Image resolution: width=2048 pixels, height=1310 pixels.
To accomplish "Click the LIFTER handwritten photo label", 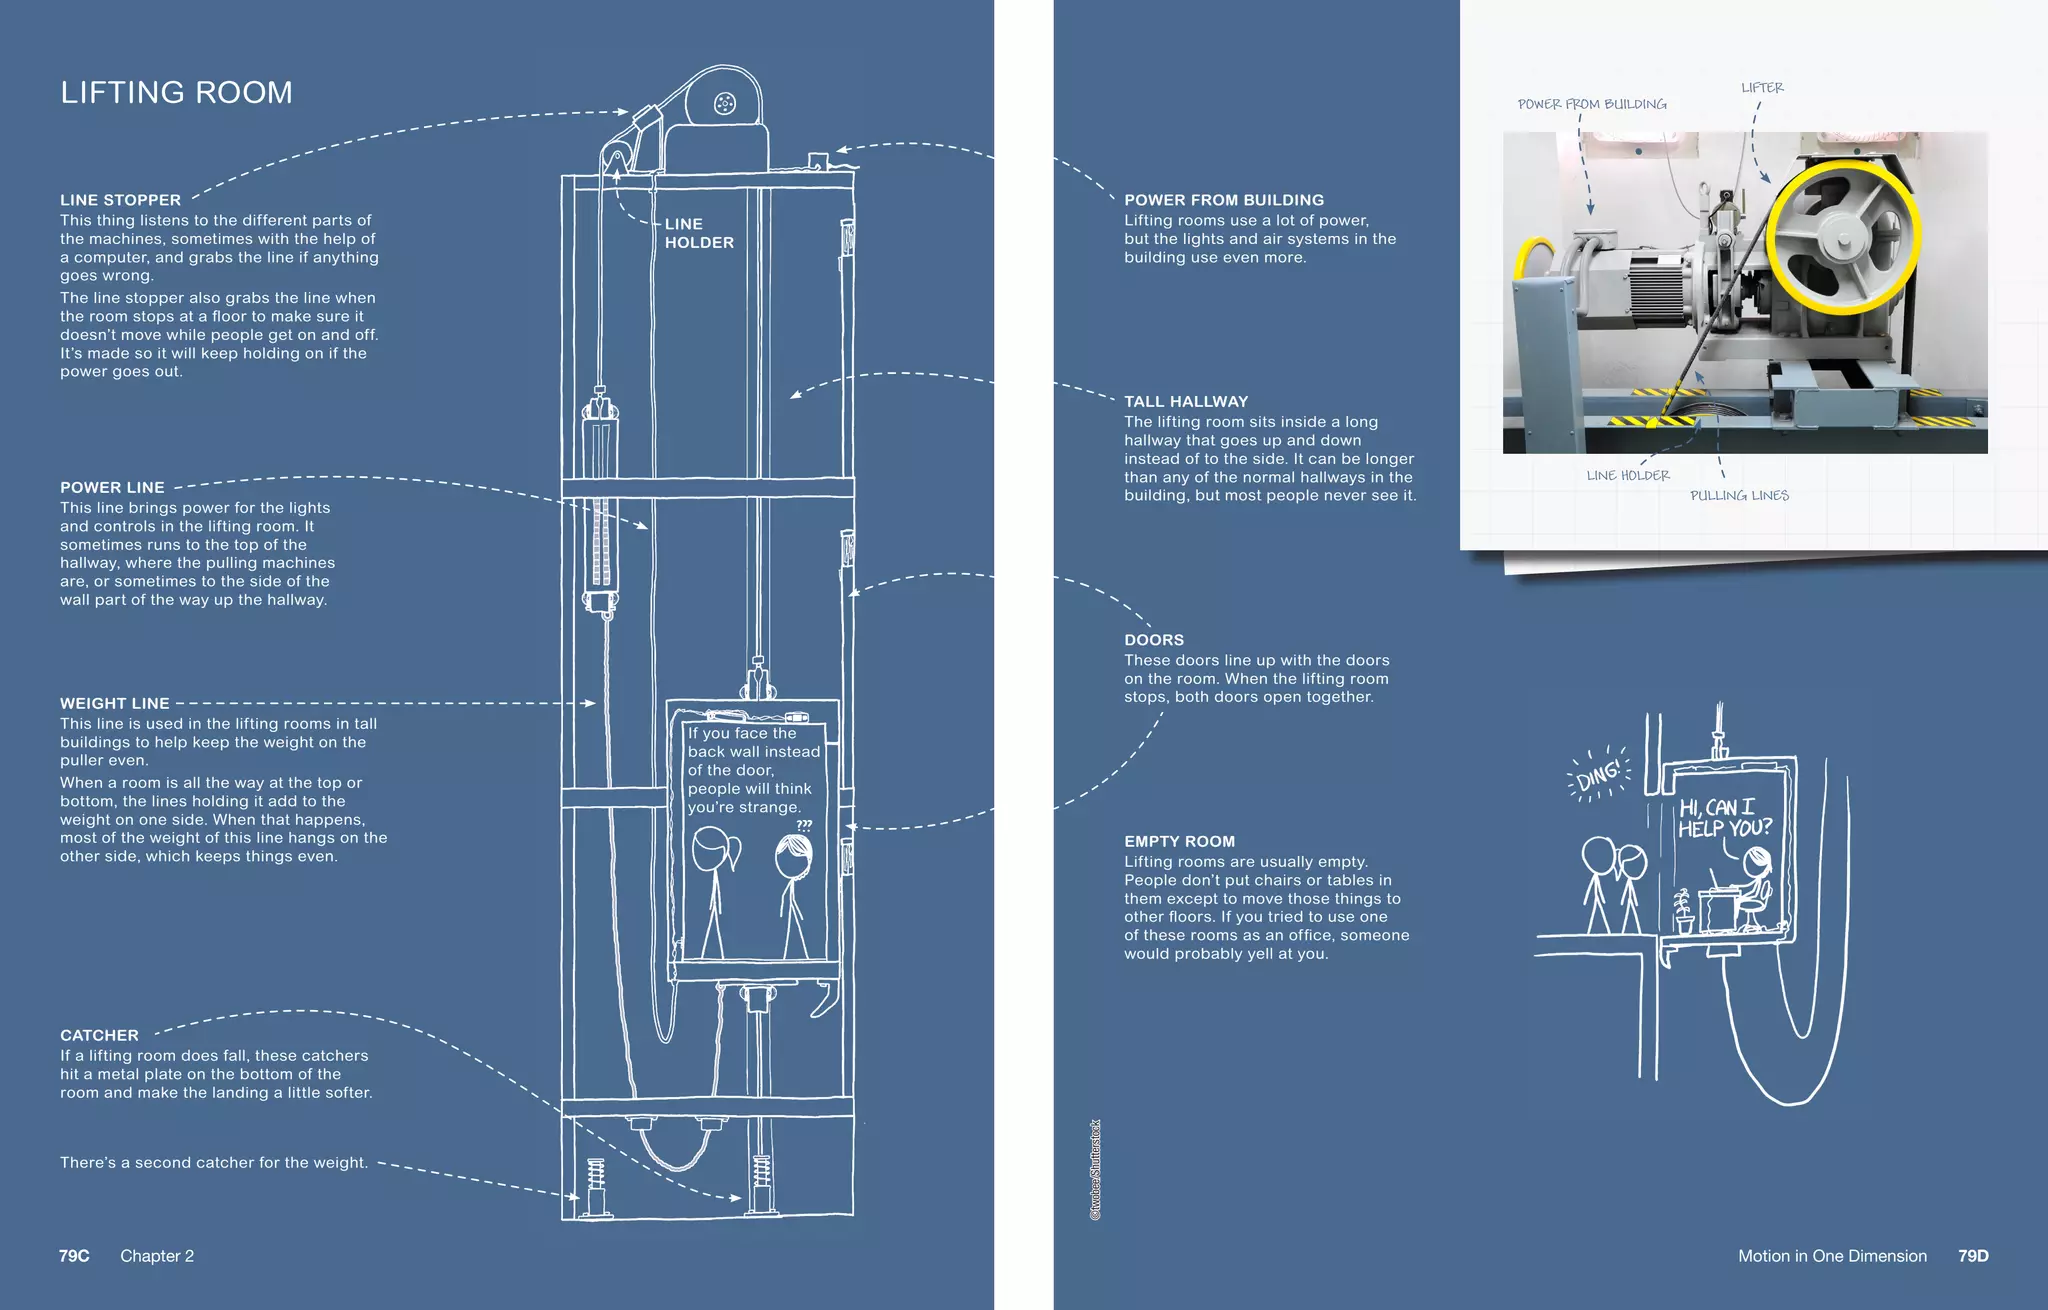I will point(1761,88).
